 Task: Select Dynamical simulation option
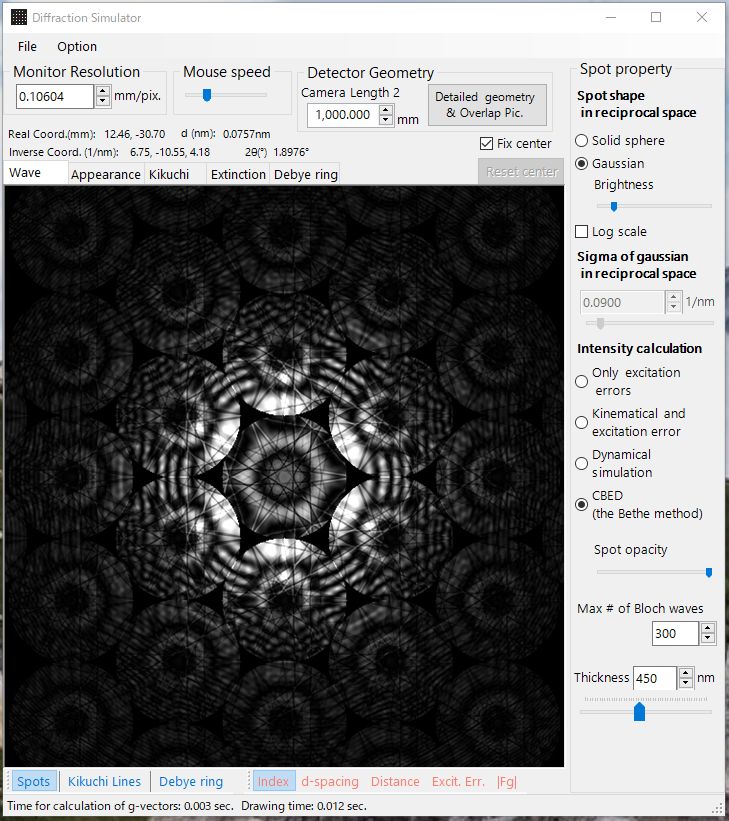point(581,463)
